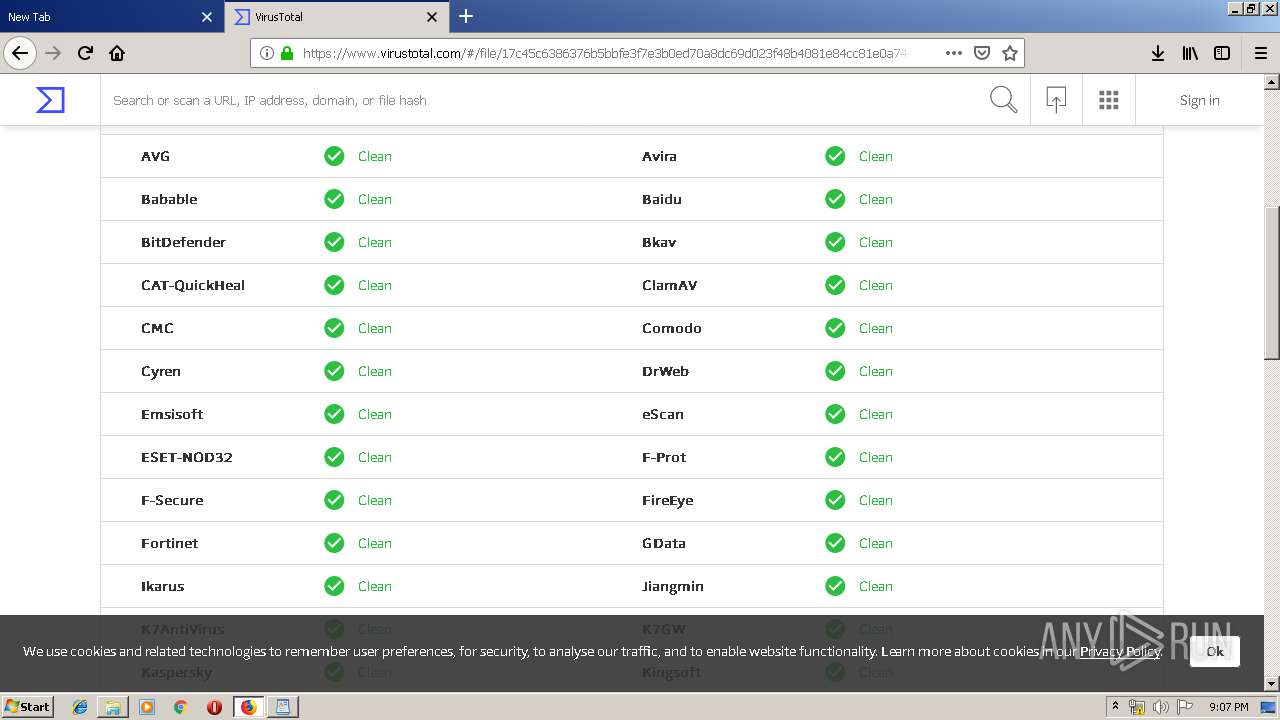Click the site information icon
This screenshot has width=1280, height=720.
click(x=266, y=53)
